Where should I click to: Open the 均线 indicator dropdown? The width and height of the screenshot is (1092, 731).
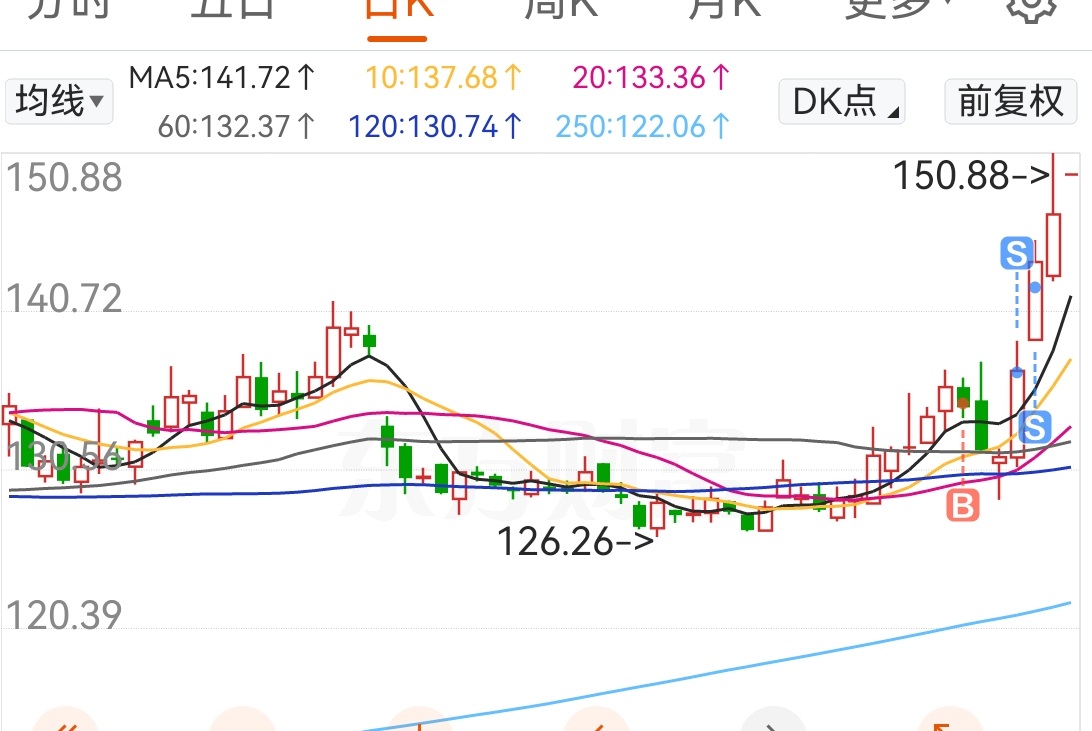pyautogui.click(x=59, y=102)
